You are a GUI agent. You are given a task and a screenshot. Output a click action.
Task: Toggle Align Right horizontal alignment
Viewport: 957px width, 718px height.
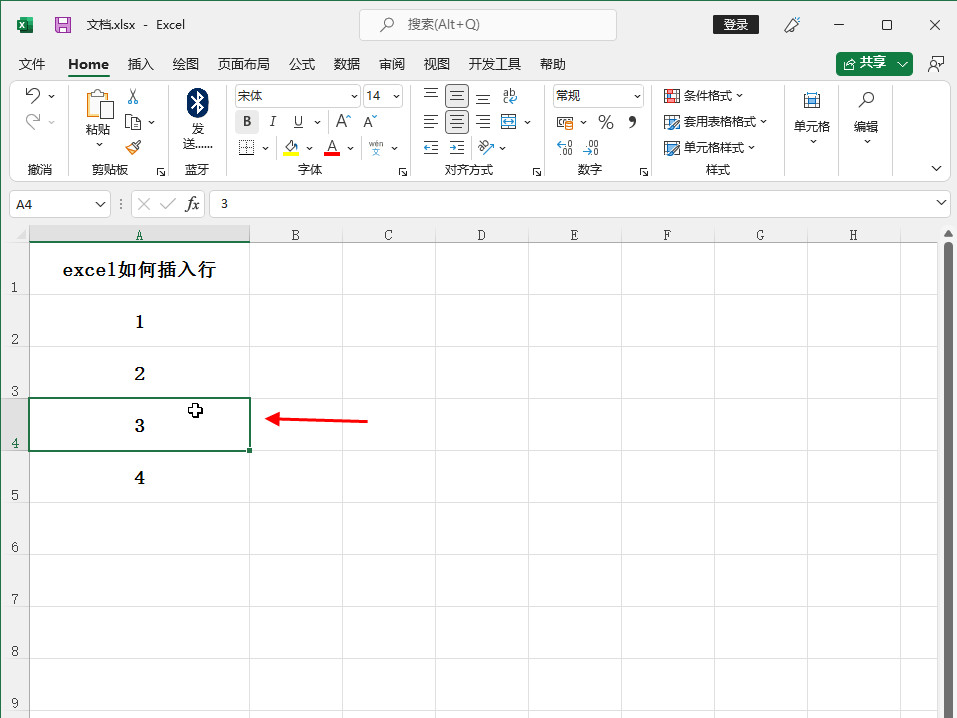483,121
